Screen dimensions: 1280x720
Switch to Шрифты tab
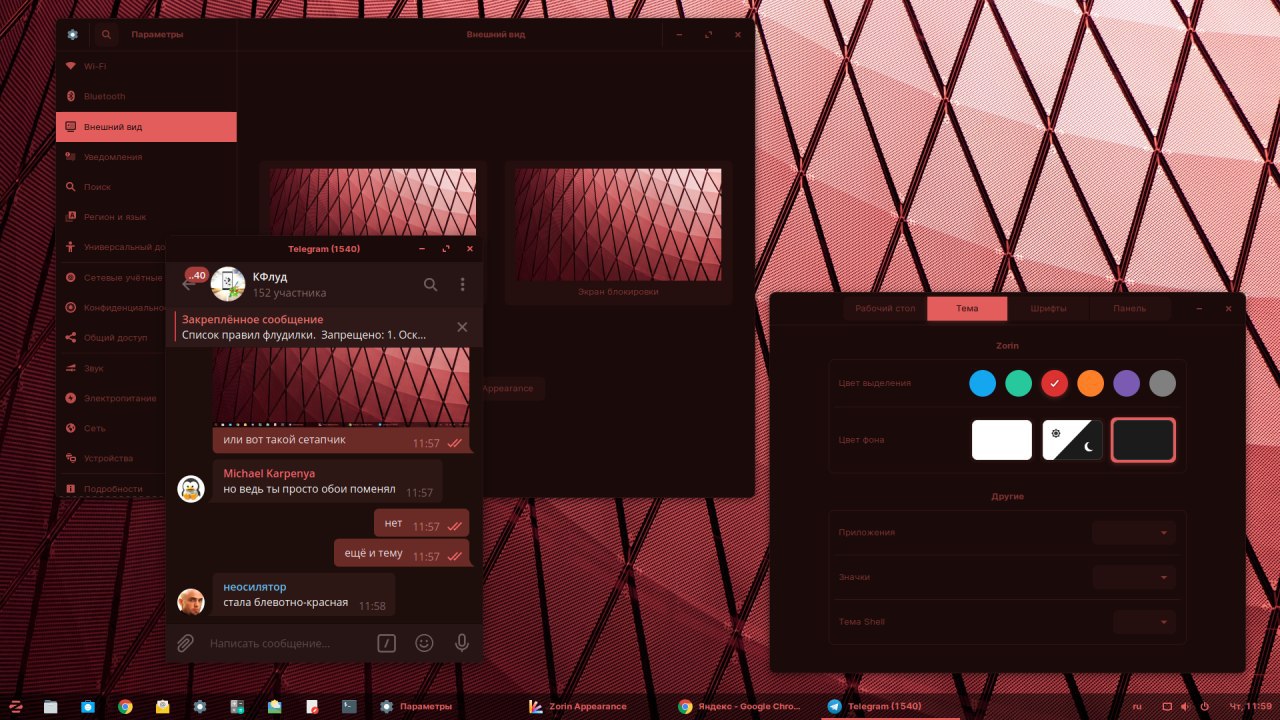pos(1048,309)
